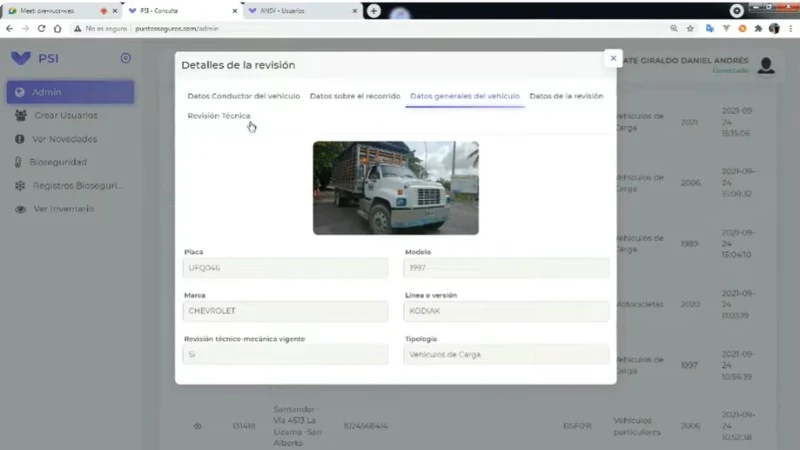The image size is (800, 450).
Task: Click the Revisión técnico-mecánica vigente field
Action: pyautogui.click(x=285, y=355)
